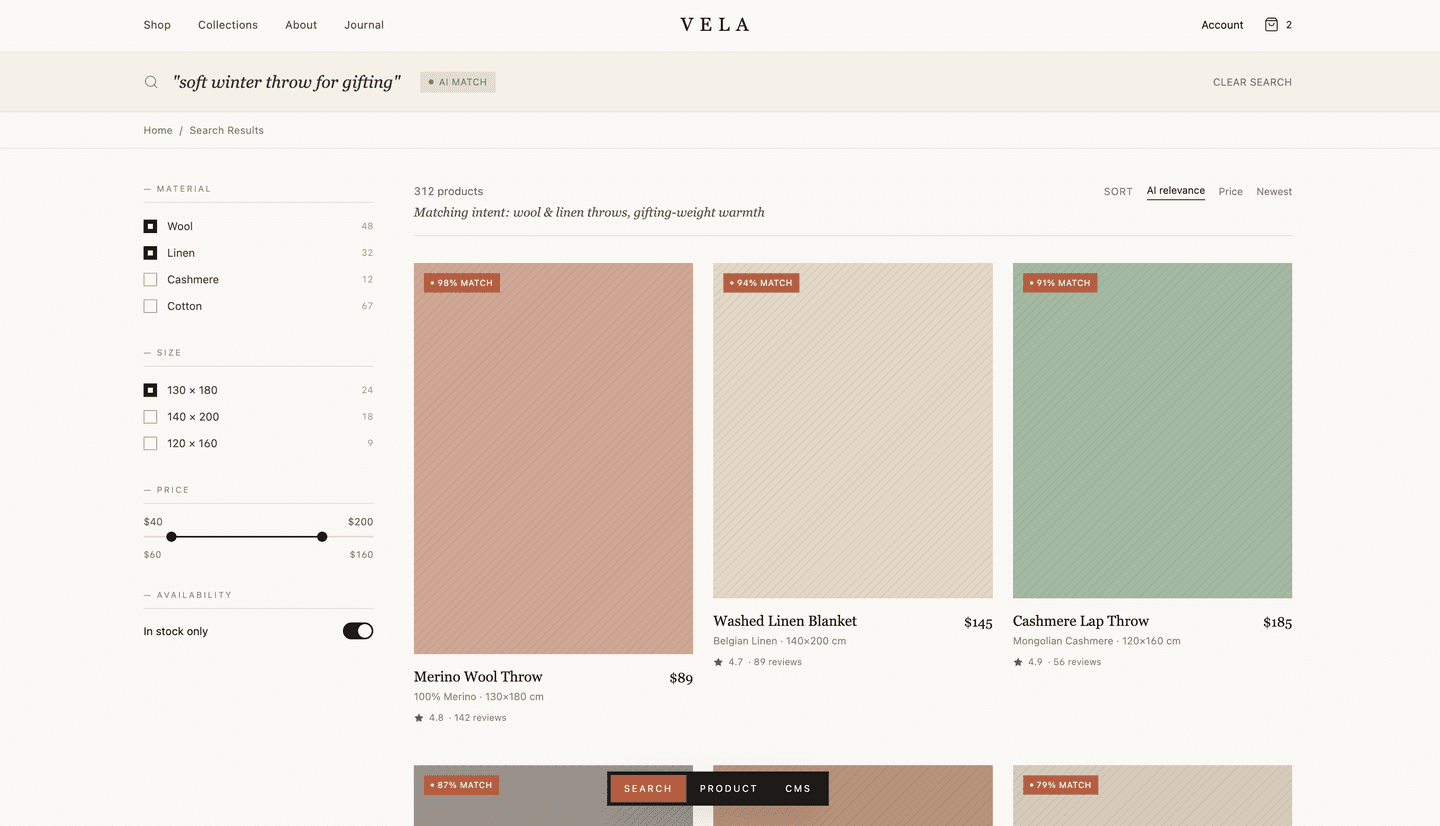Click the 91% MATCH badge on Cashmere Lap Throw
Viewport: 1440px width, 826px height.
click(1060, 283)
